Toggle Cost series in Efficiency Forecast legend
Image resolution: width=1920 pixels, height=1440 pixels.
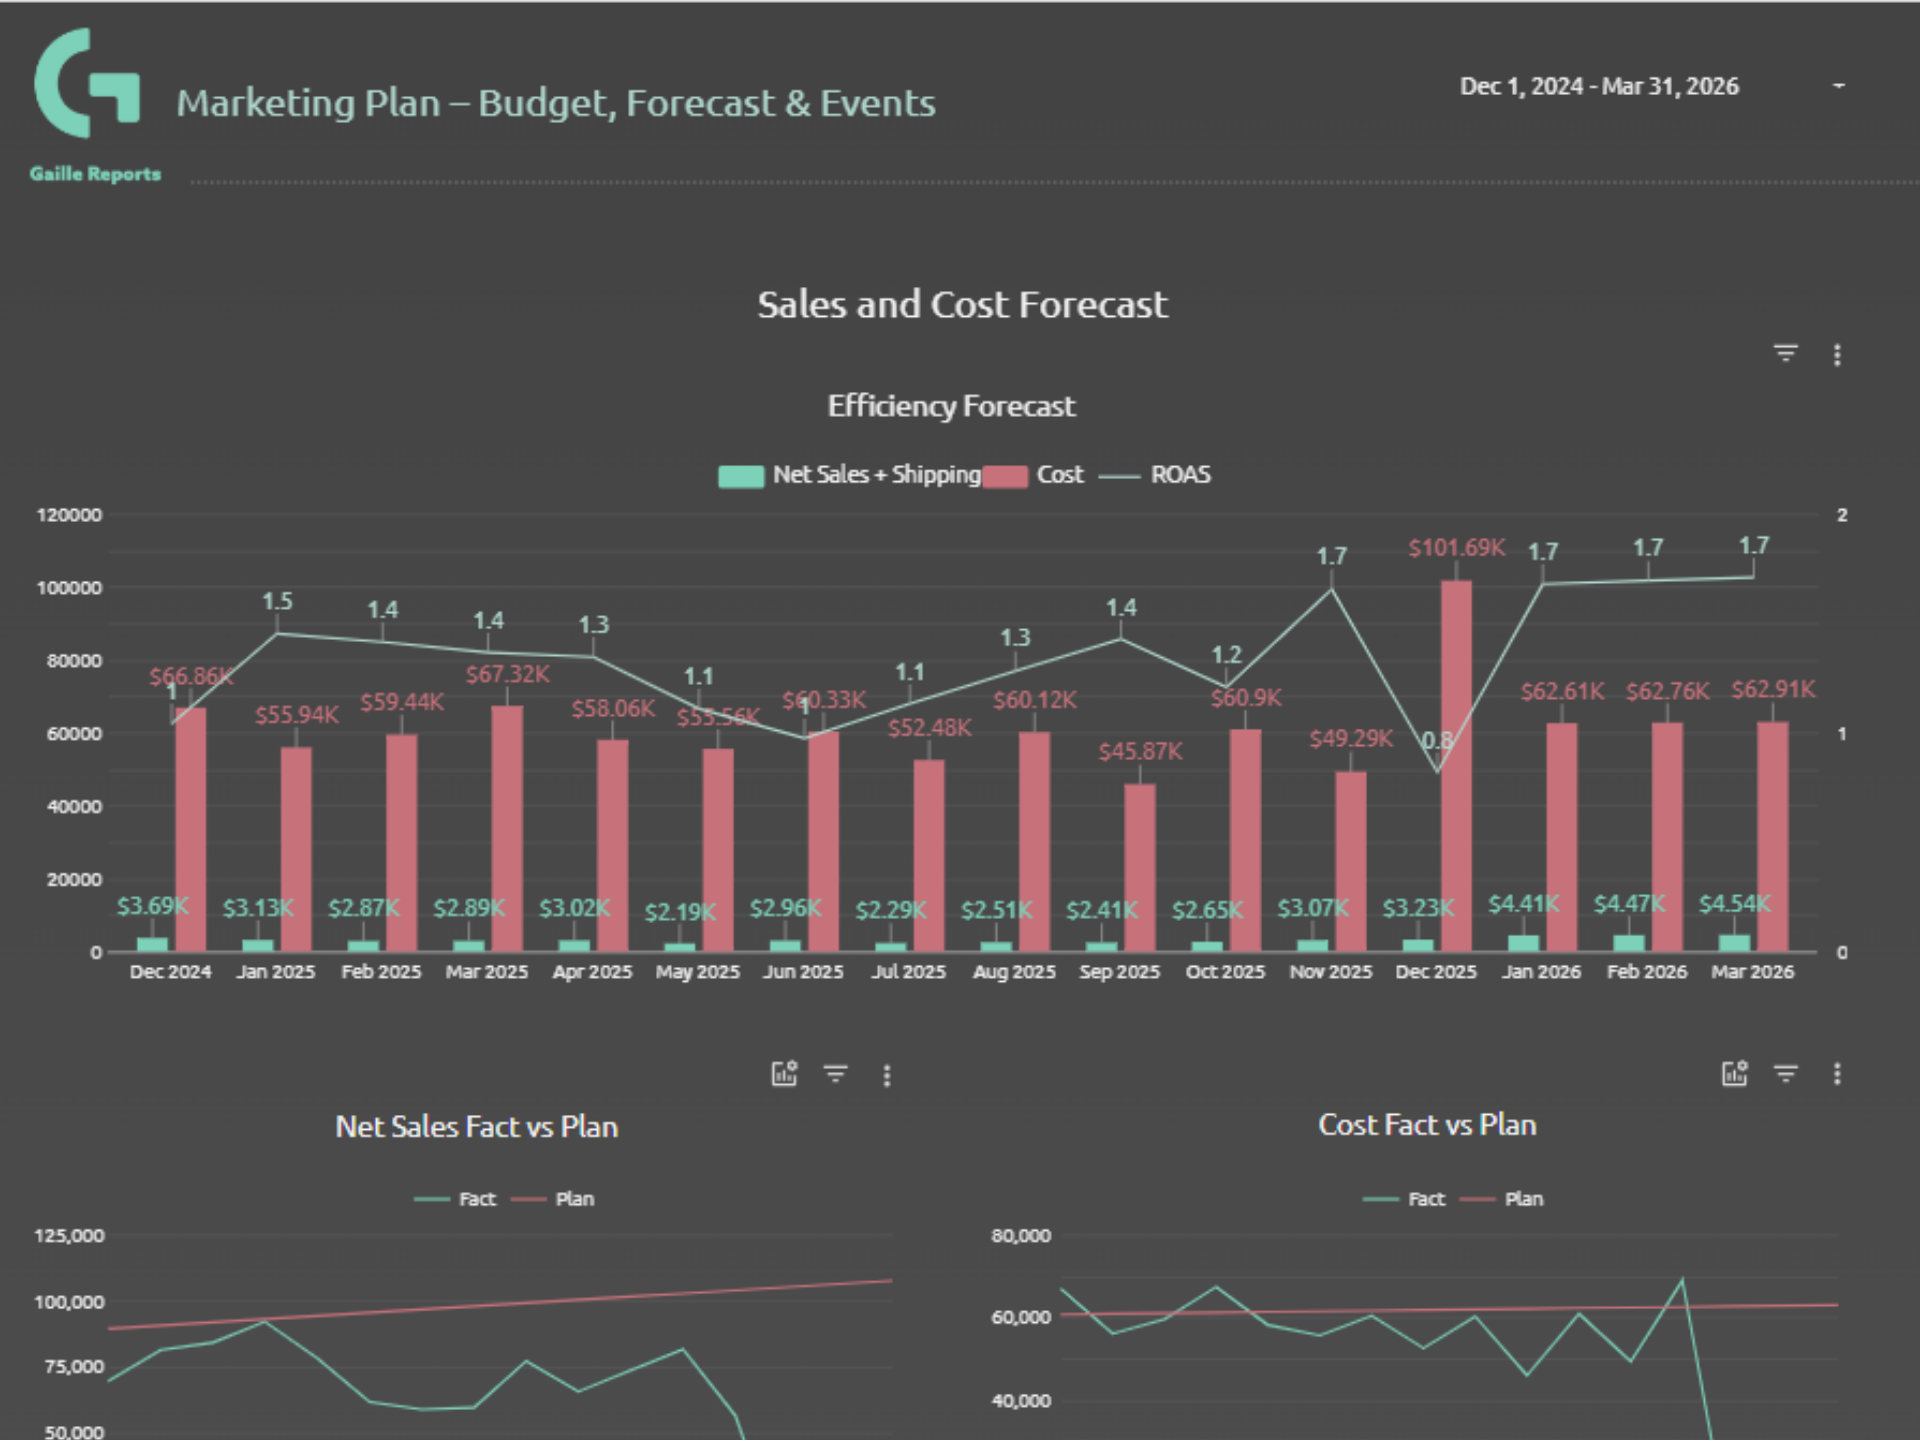[x=1058, y=475]
